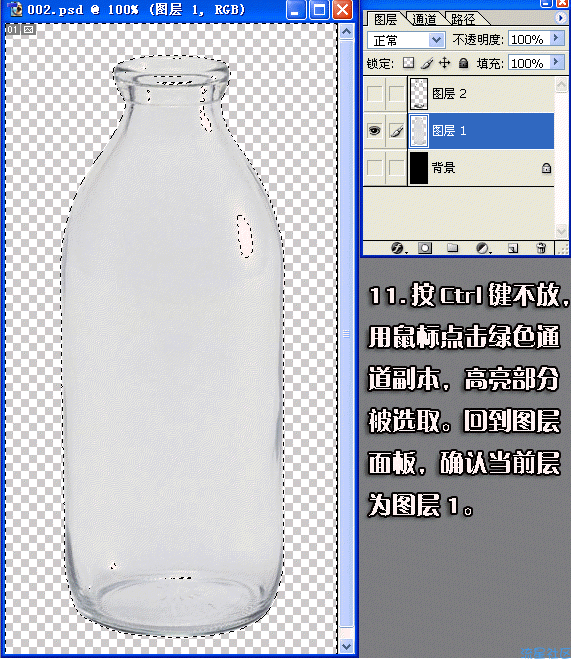The image size is (571, 659).
Task: Open the adjustment layer icon menu
Action: pyautogui.click(x=483, y=248)
